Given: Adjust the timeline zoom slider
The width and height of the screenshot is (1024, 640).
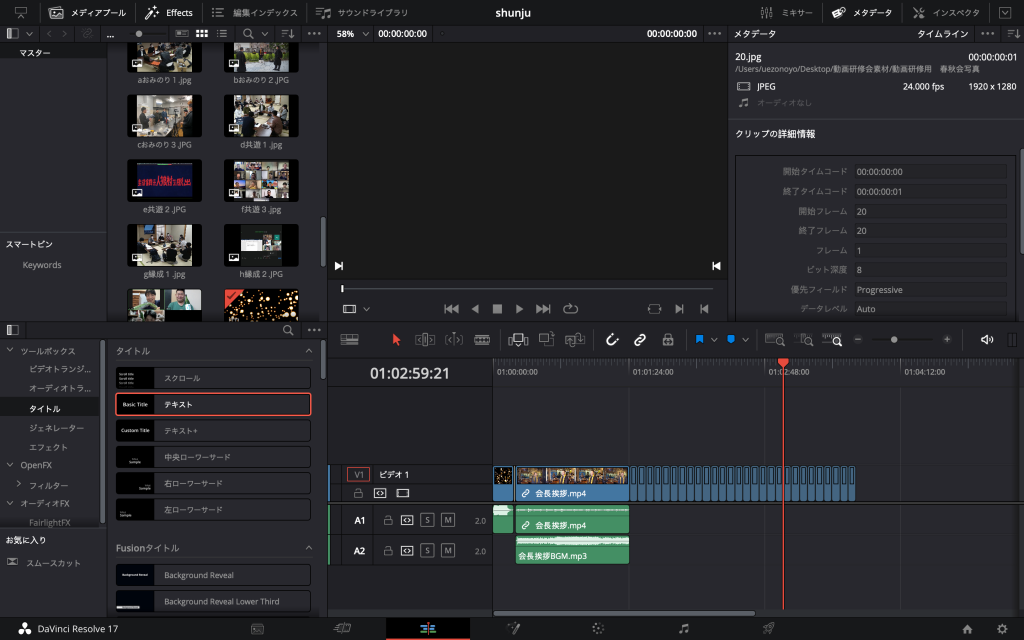Looking at the screenshot, I should click(x=894, y=340).
